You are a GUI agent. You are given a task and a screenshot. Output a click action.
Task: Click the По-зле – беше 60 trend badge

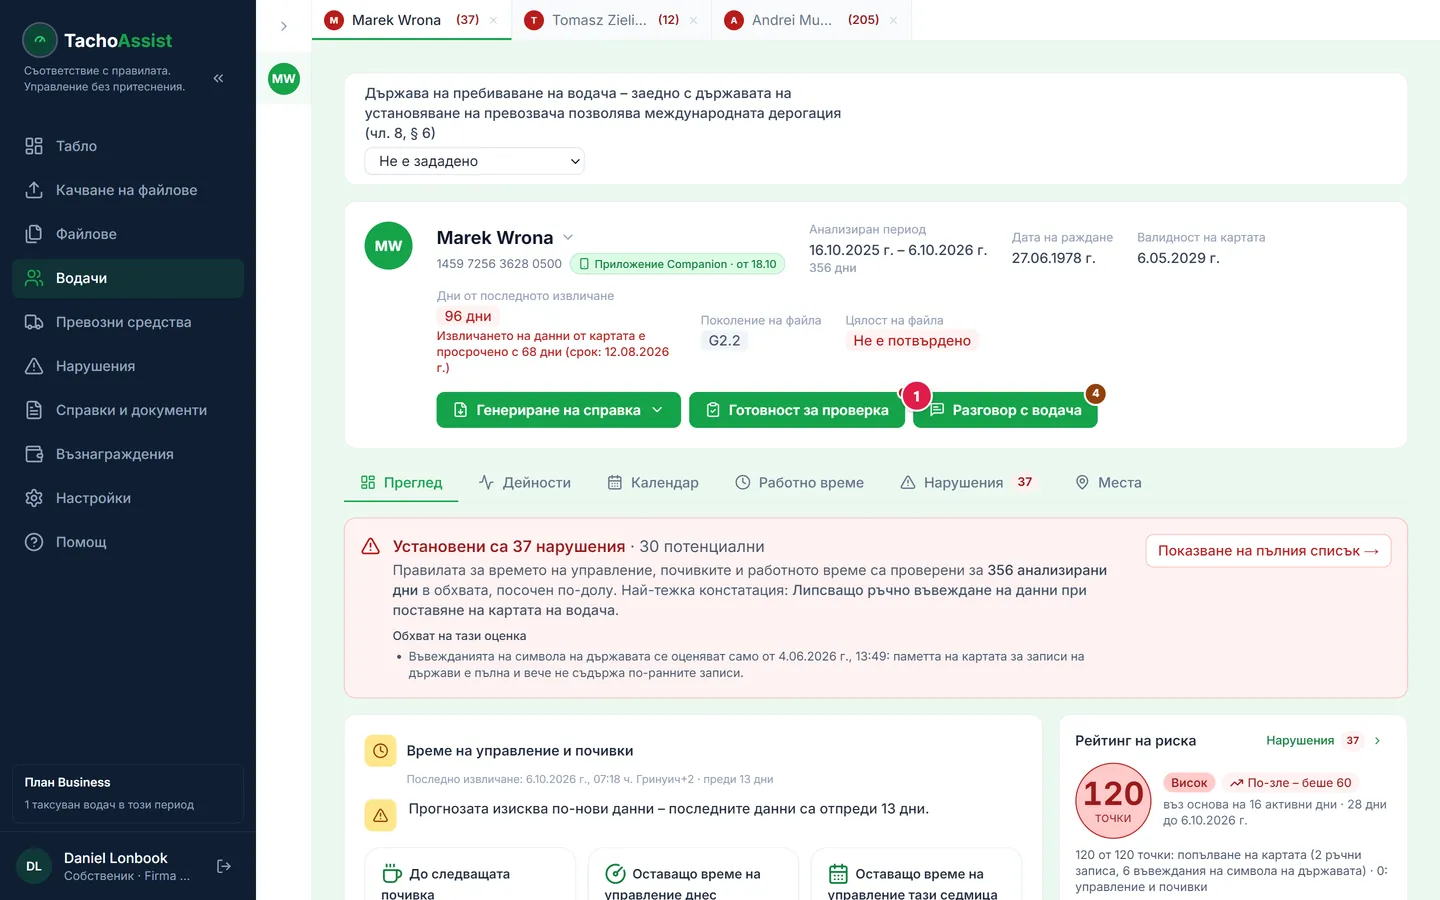coord(1291,783)
